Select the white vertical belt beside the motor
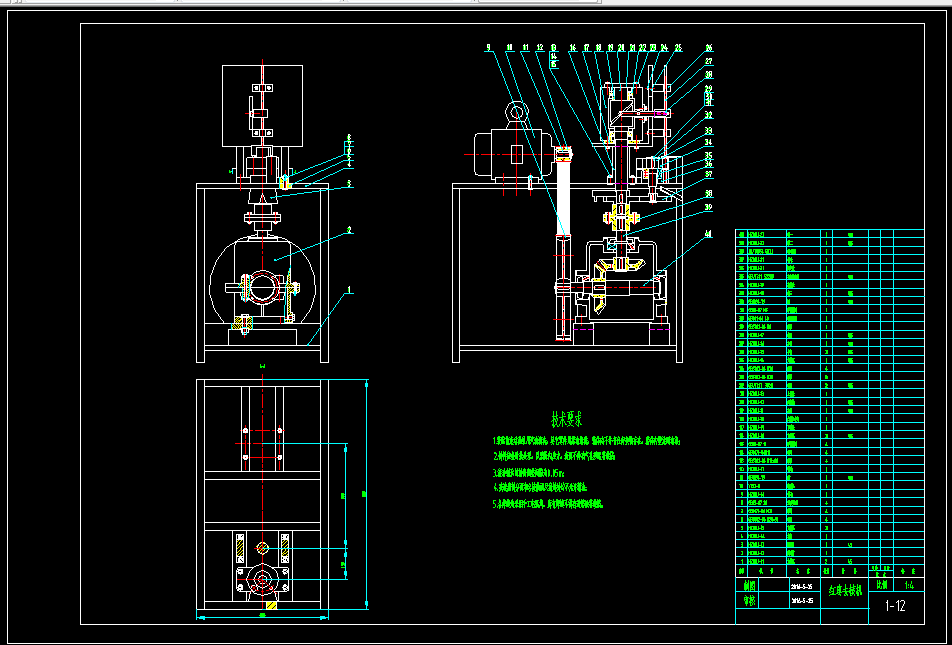The height and width of the screenshot is (645, 952). tap(565, 199)
